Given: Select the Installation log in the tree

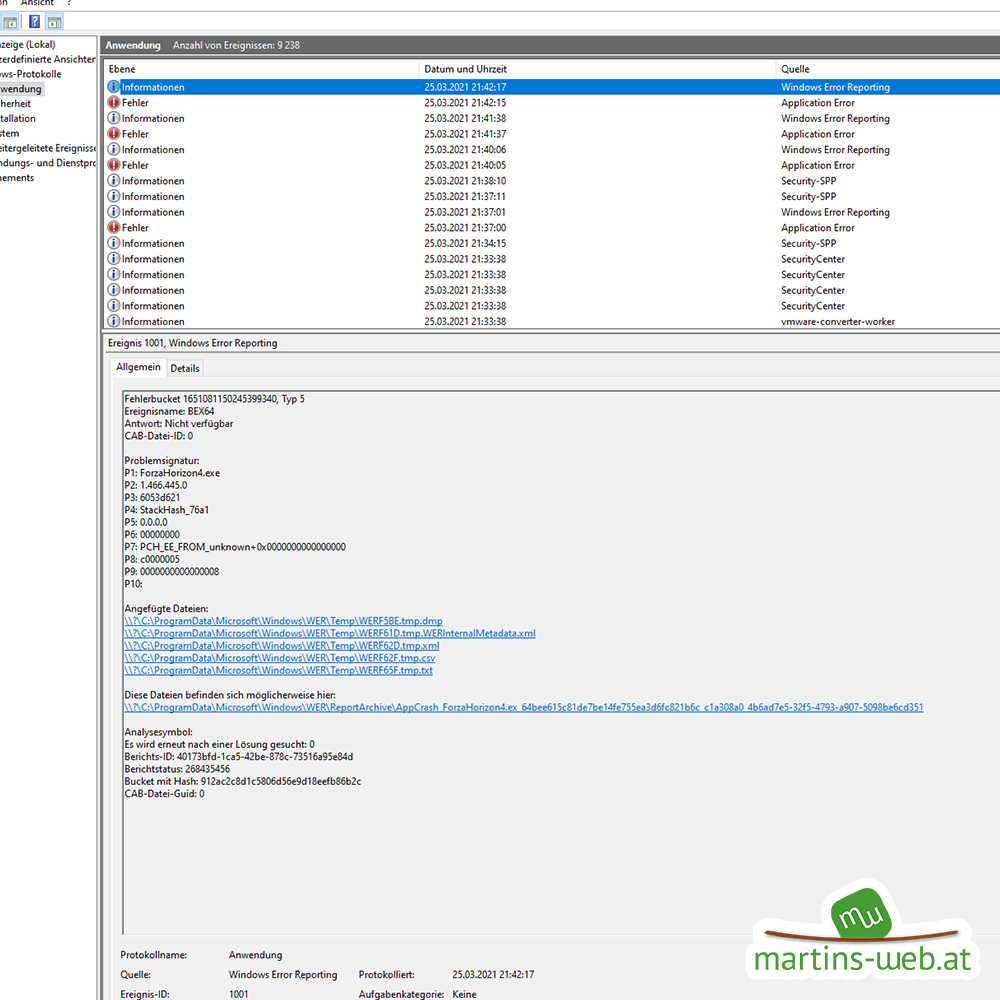Looking at the screenshot, I should pos(18,119).
